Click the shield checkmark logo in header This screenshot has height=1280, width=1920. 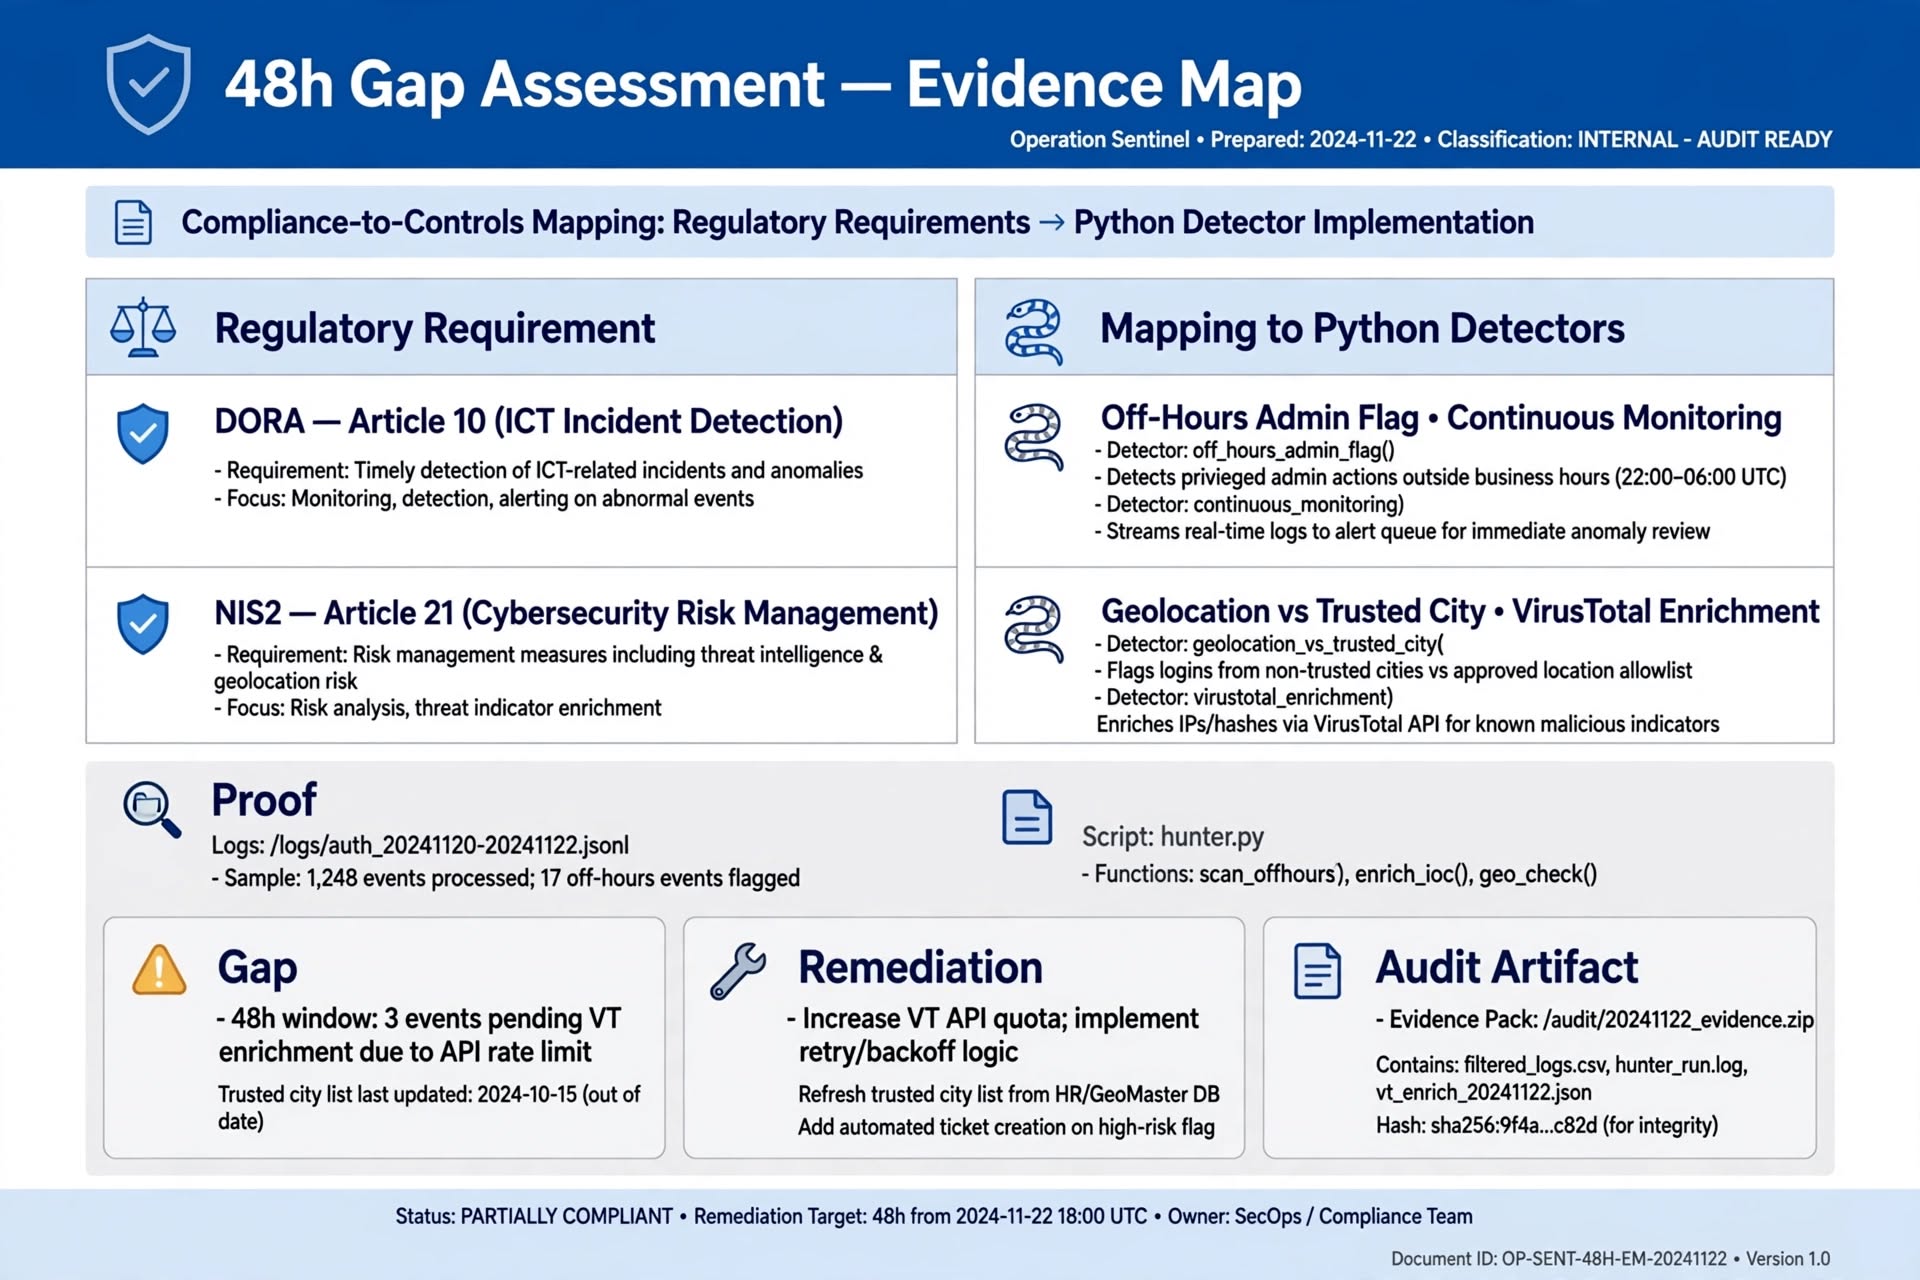(x=148, y=84)
